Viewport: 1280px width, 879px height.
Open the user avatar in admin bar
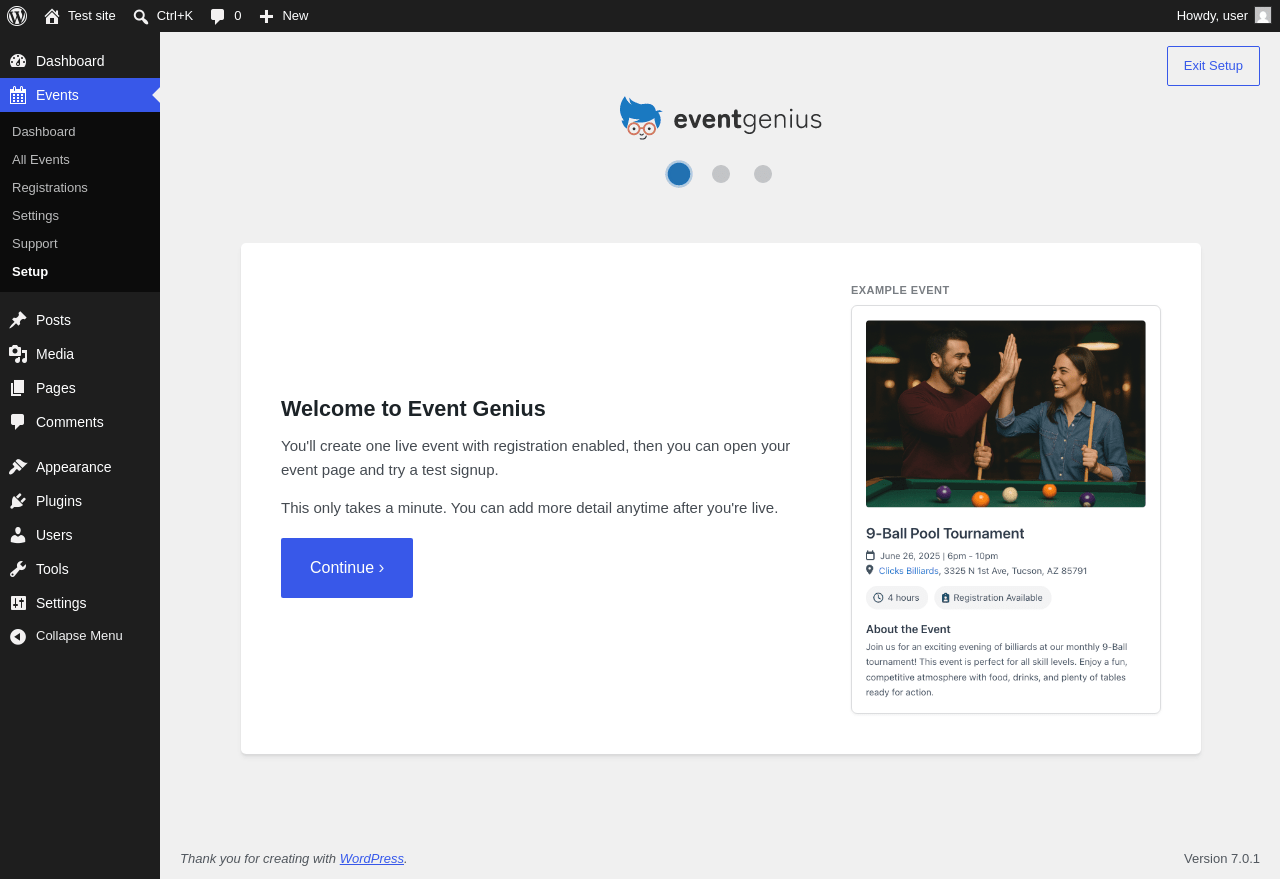coord(1263,15)
